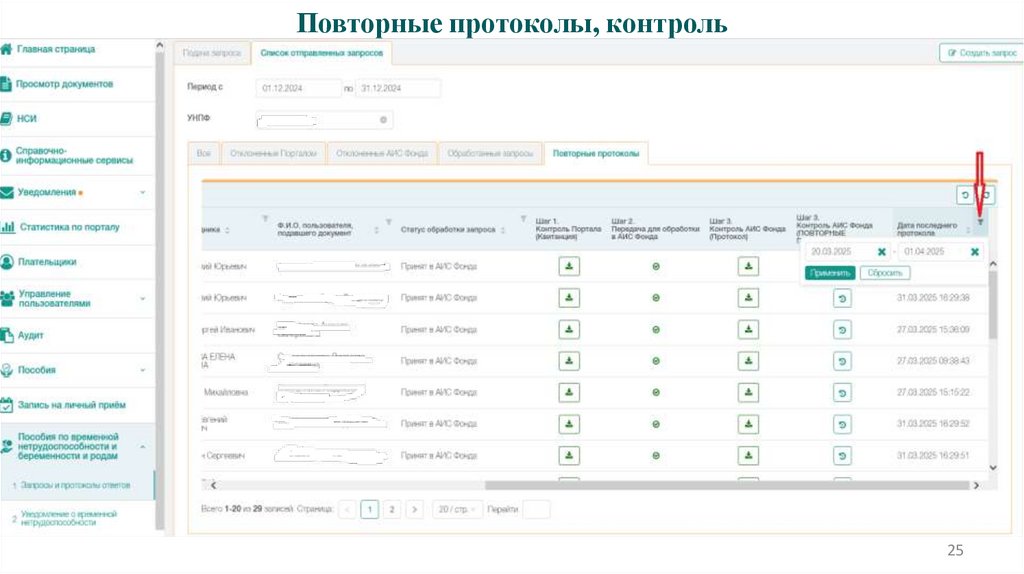Click the right arrow of horizontal table scrollbar
The width and height of the screenshot is (1024, 574).
tap(976, 485)
